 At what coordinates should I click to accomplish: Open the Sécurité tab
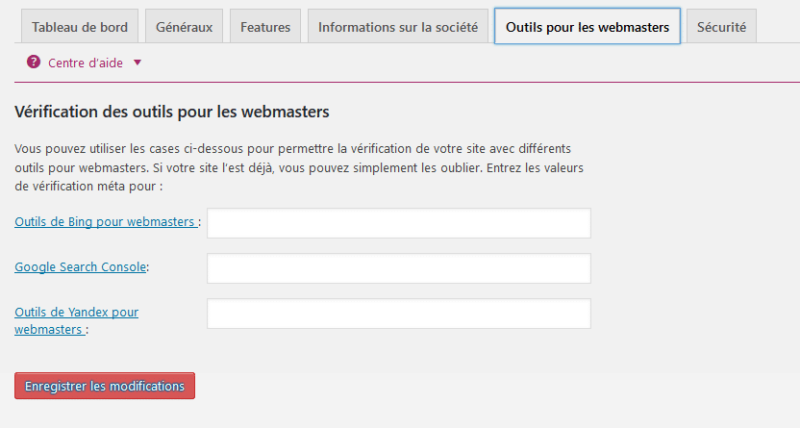tap(721, 27)
